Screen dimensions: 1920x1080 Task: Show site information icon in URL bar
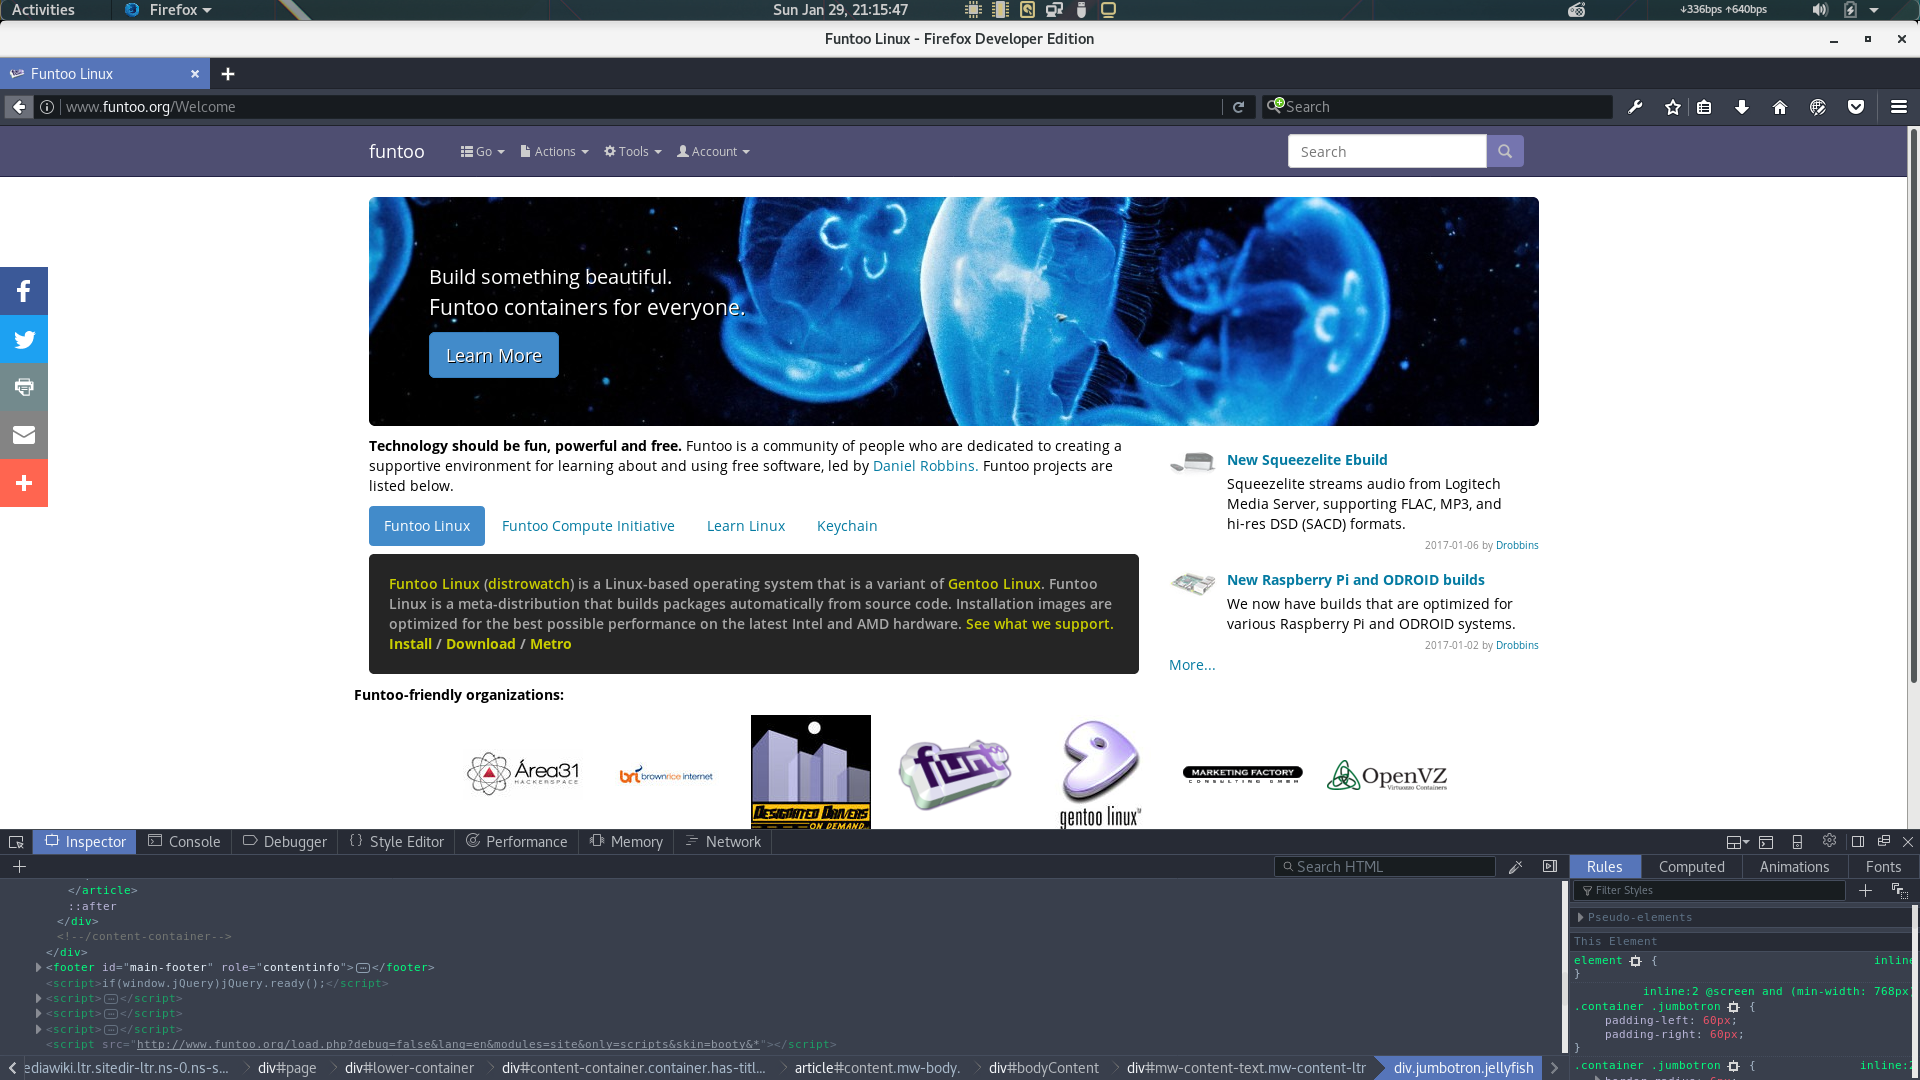47,107
